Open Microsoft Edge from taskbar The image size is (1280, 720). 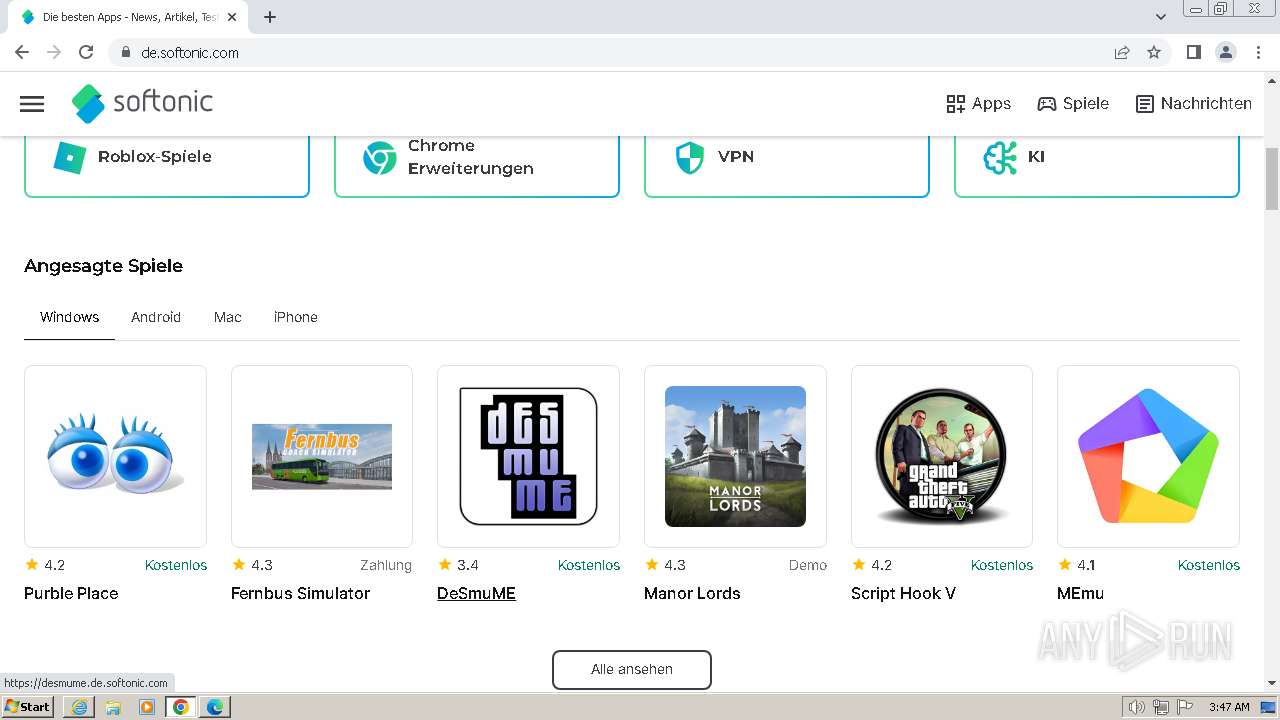click(x=215, y=707)
